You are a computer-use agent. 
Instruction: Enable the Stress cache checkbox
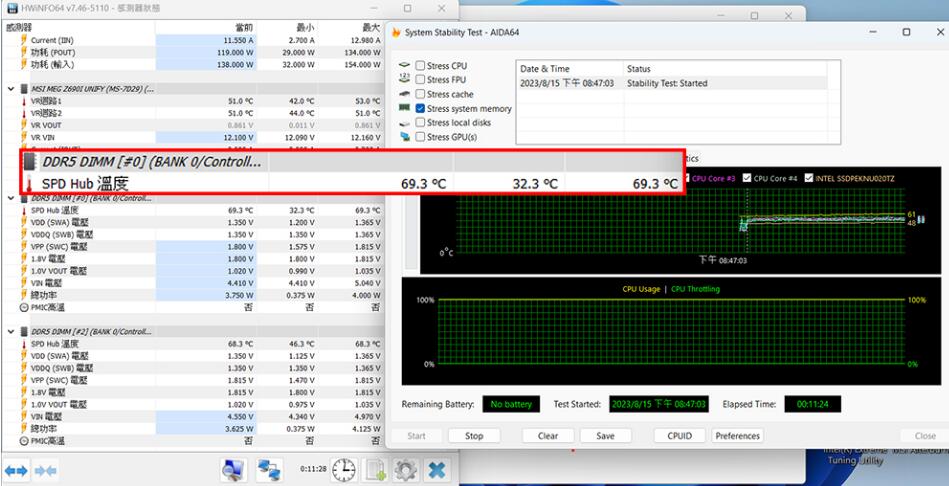pyautogui.click(x=420, y=94)
